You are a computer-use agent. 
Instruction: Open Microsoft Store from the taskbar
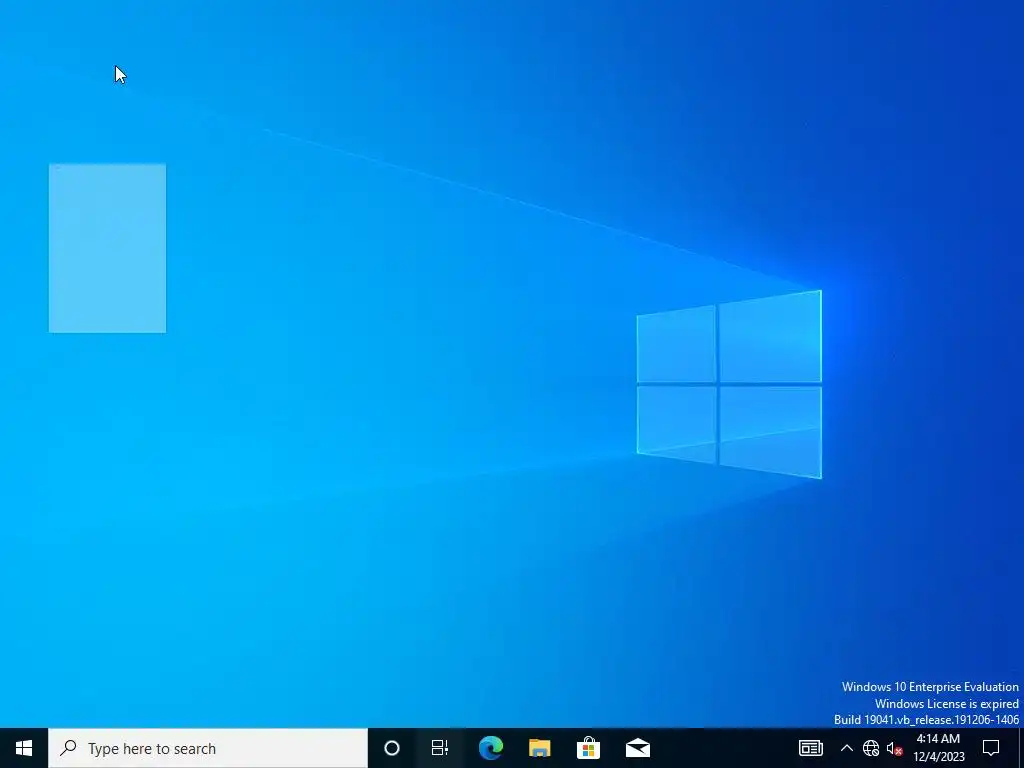point(588,748)
